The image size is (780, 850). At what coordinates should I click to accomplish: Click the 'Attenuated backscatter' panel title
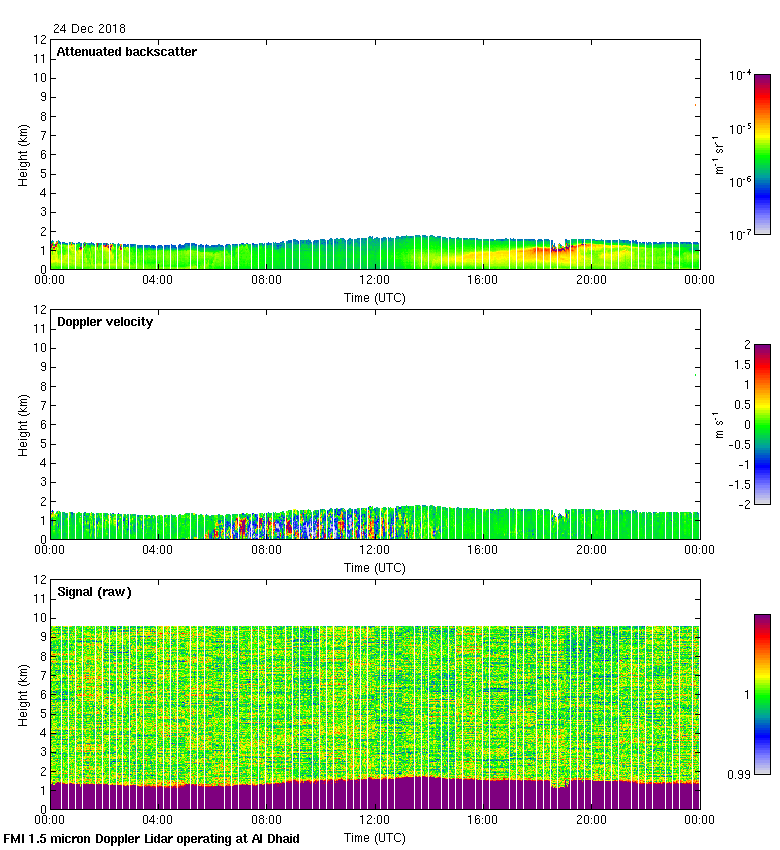[x=126, y=52]
